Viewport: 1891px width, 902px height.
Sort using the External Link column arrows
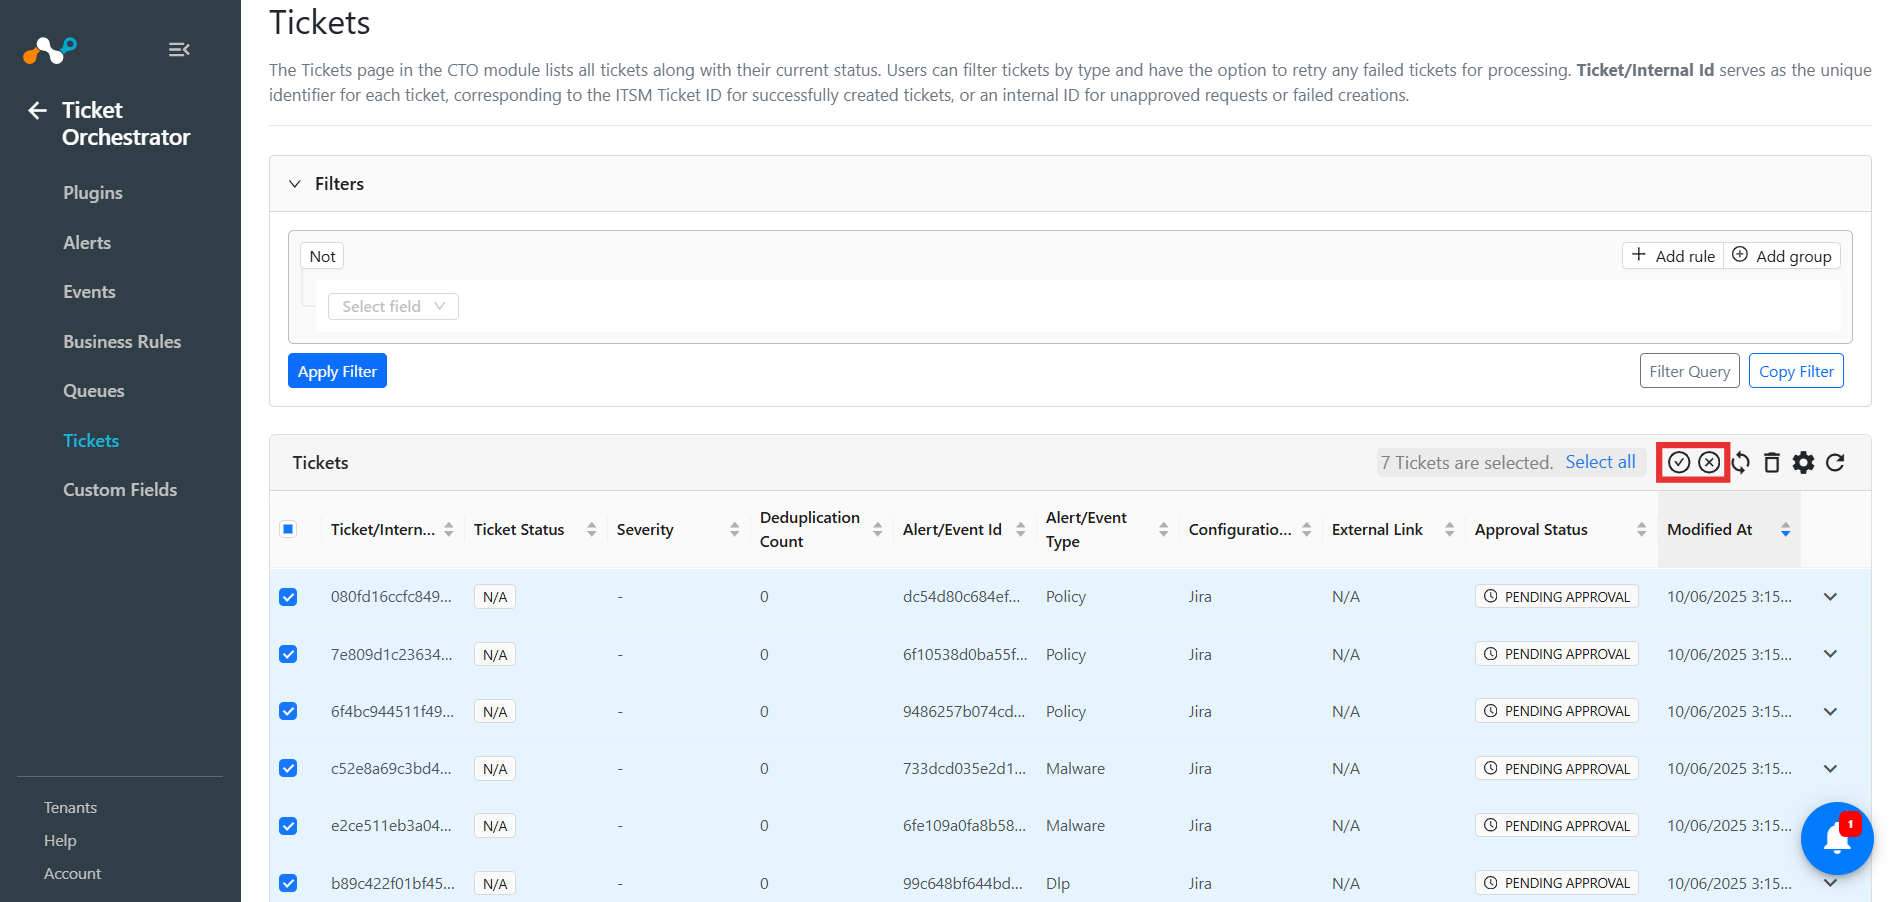pyautogui.click(x=1450, y=530)
